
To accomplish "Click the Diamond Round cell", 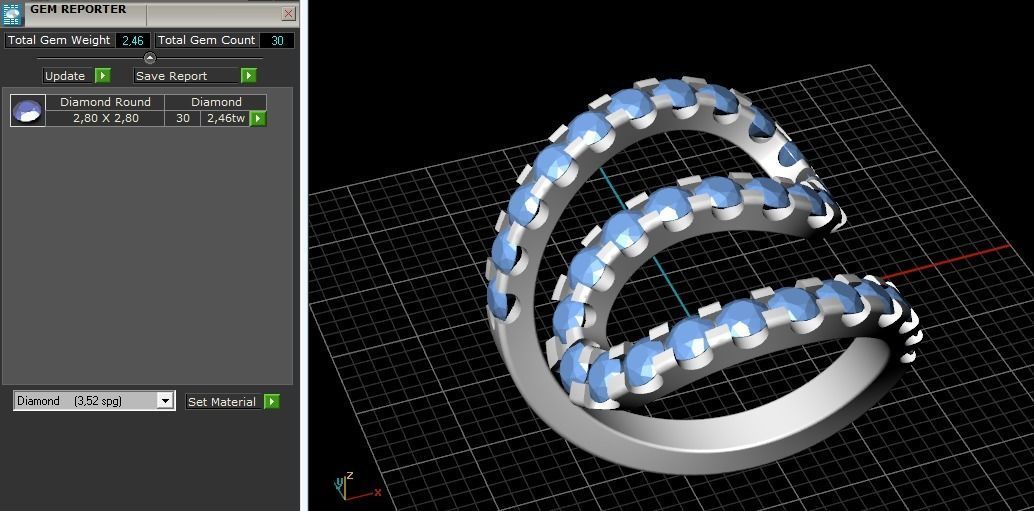I will click(x=106, y=102).
